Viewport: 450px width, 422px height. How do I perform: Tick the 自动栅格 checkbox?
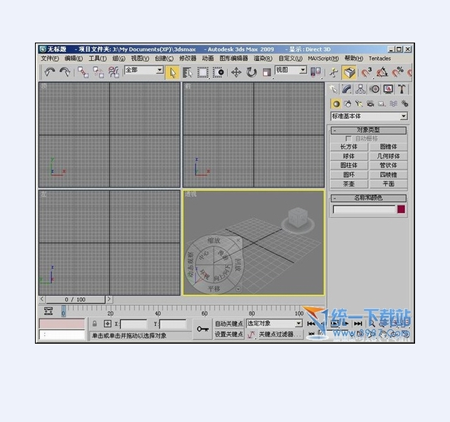click(x=348, y=138)
